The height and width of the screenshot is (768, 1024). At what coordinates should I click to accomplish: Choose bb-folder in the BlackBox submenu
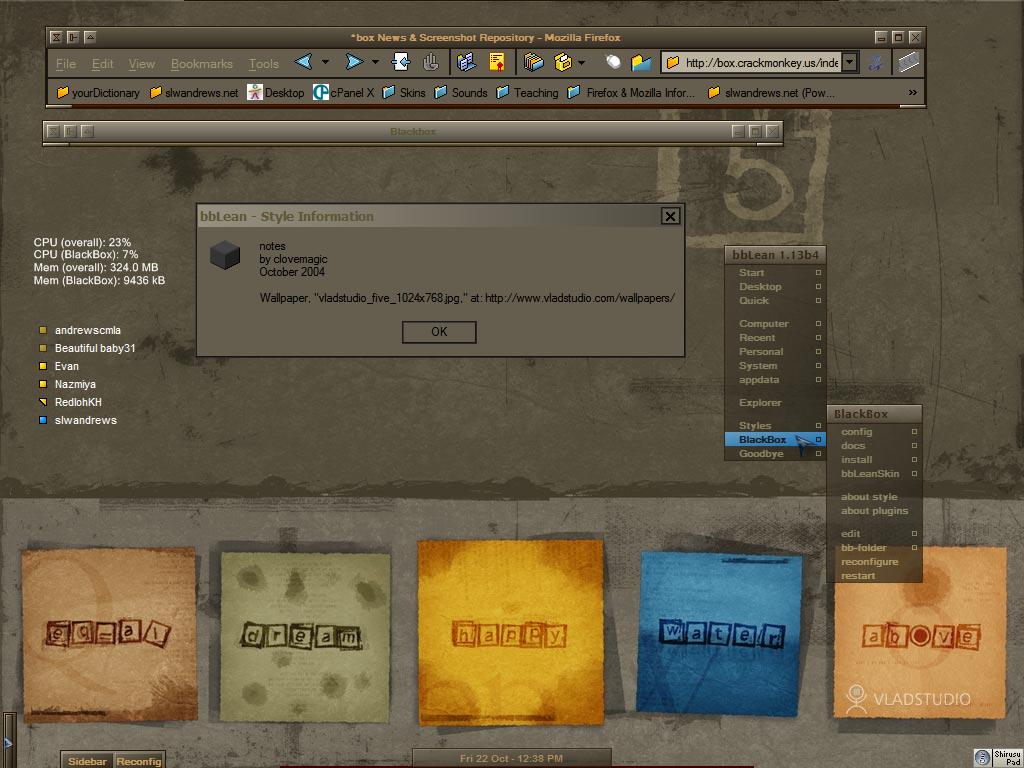click(874, 547)
